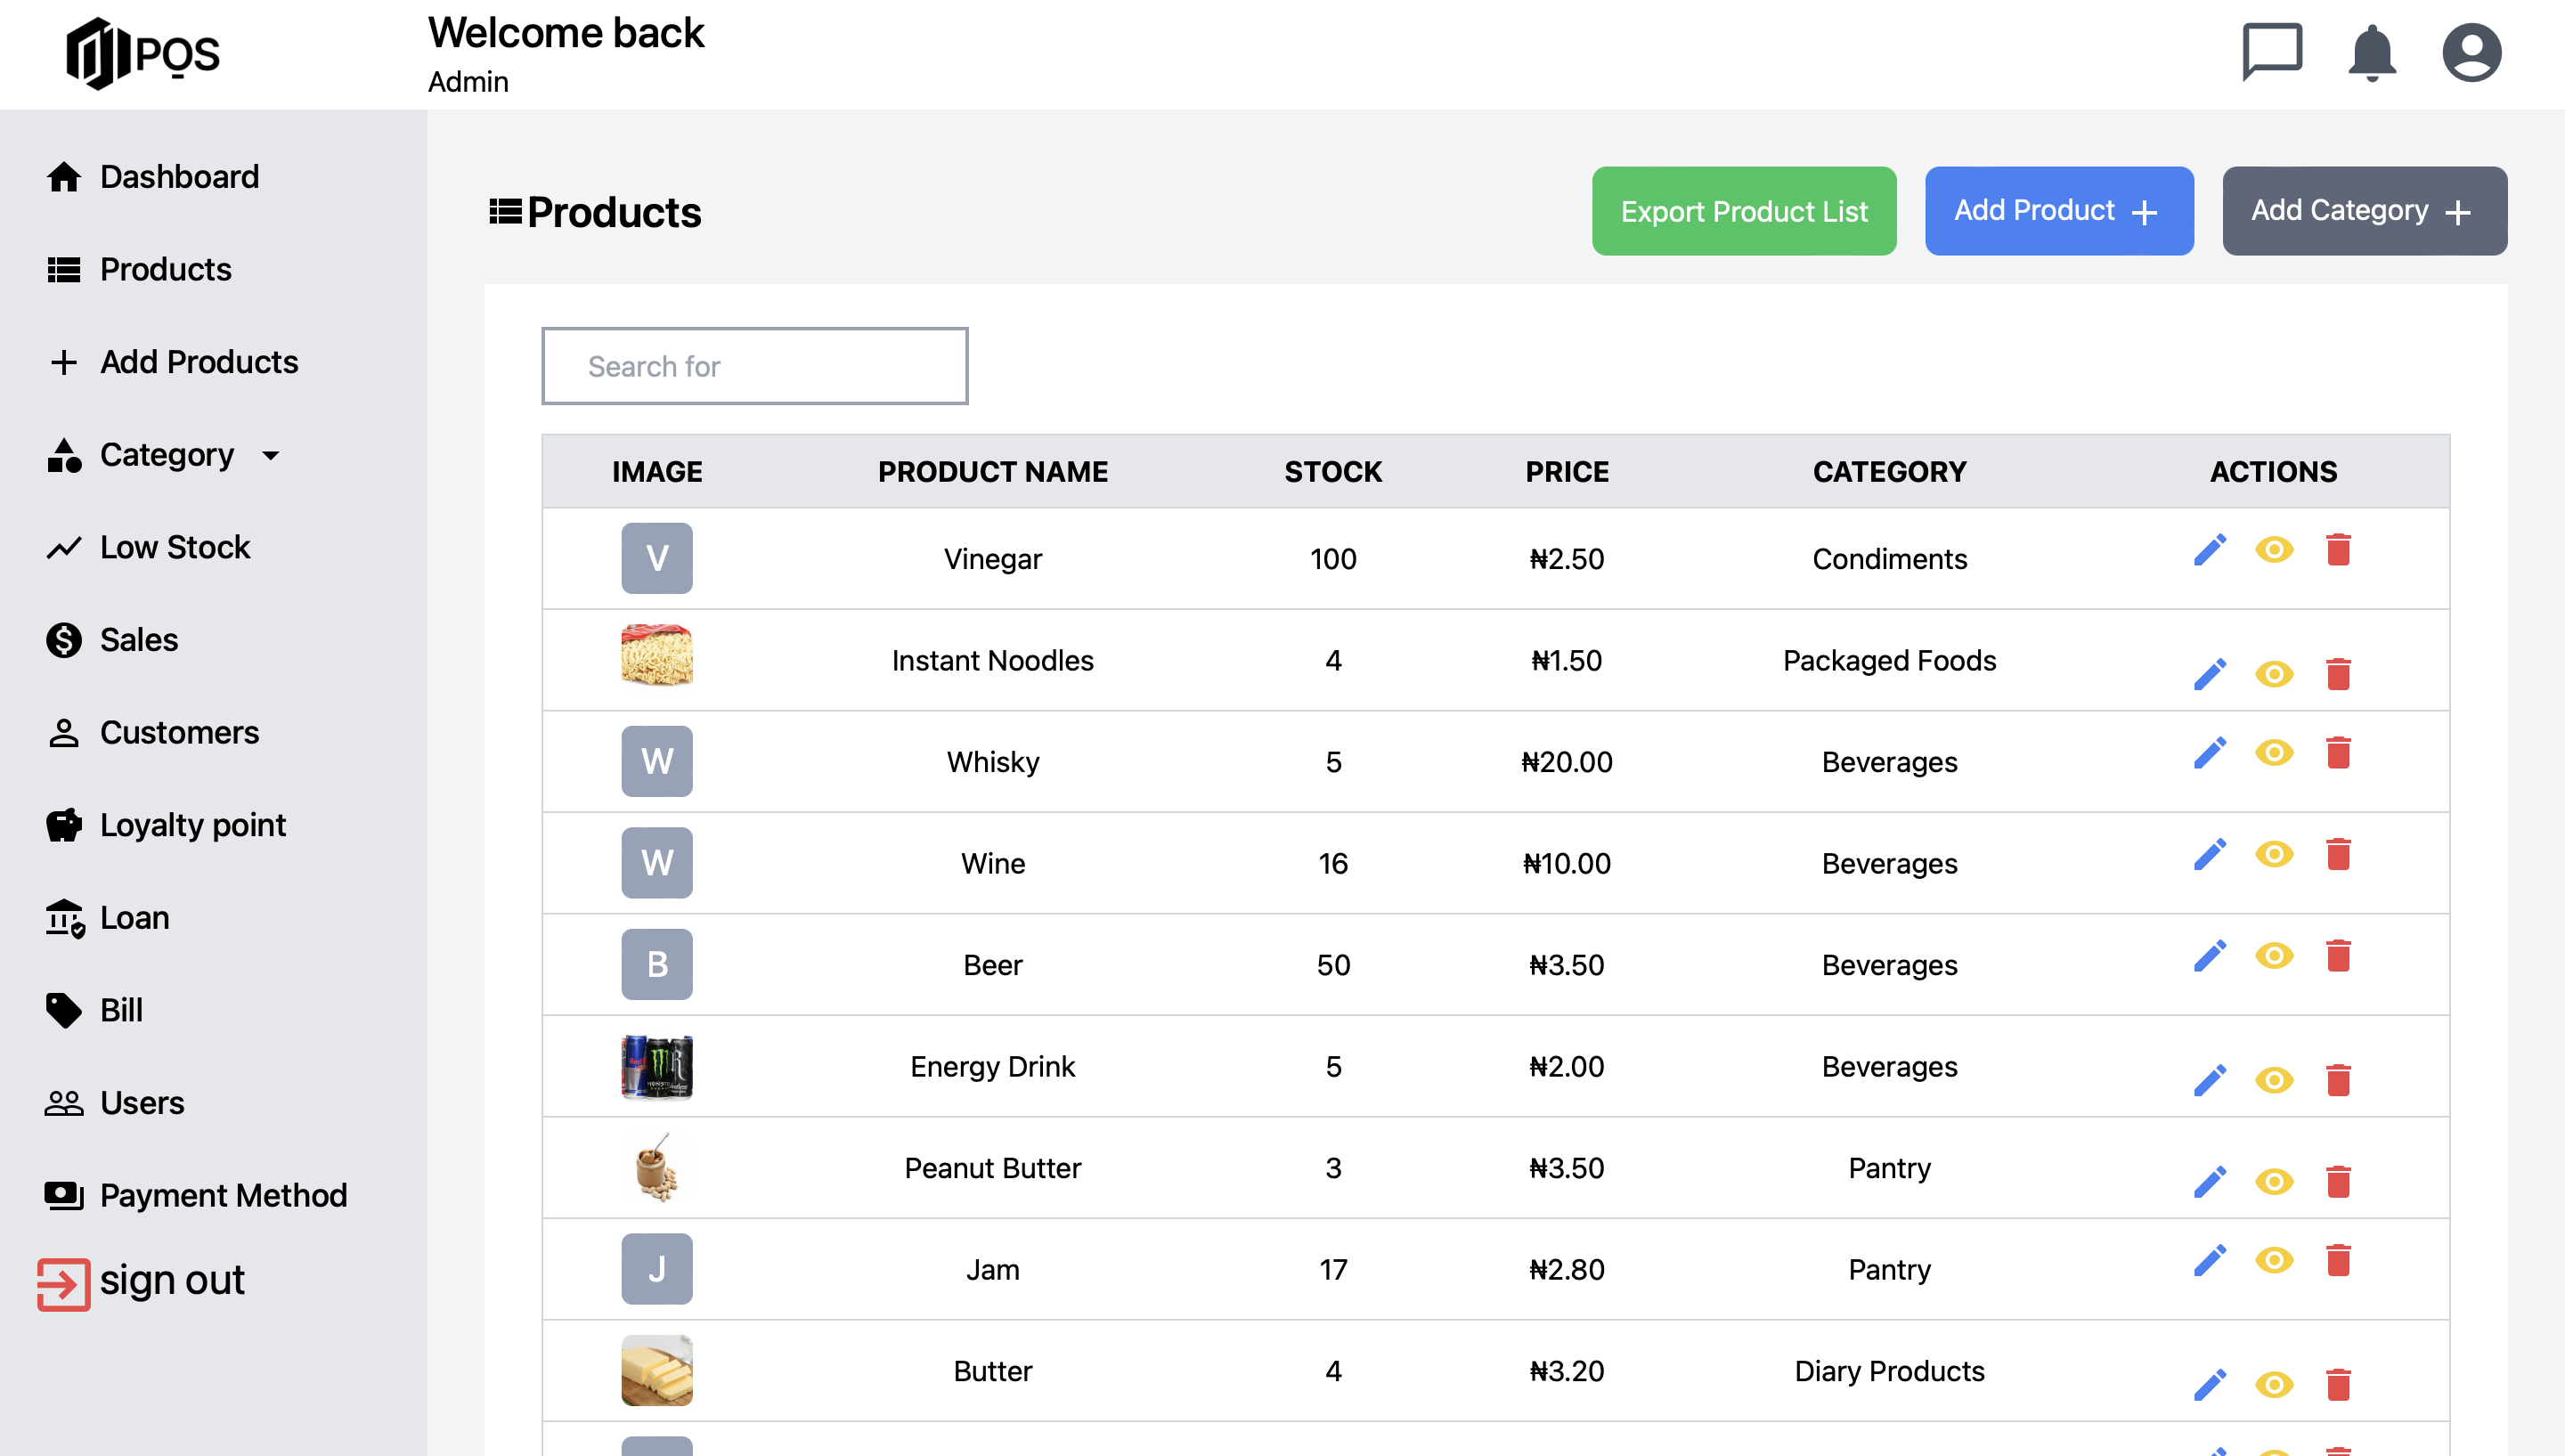
Task: Open Products in the sidebar
Action: (138, 270)
